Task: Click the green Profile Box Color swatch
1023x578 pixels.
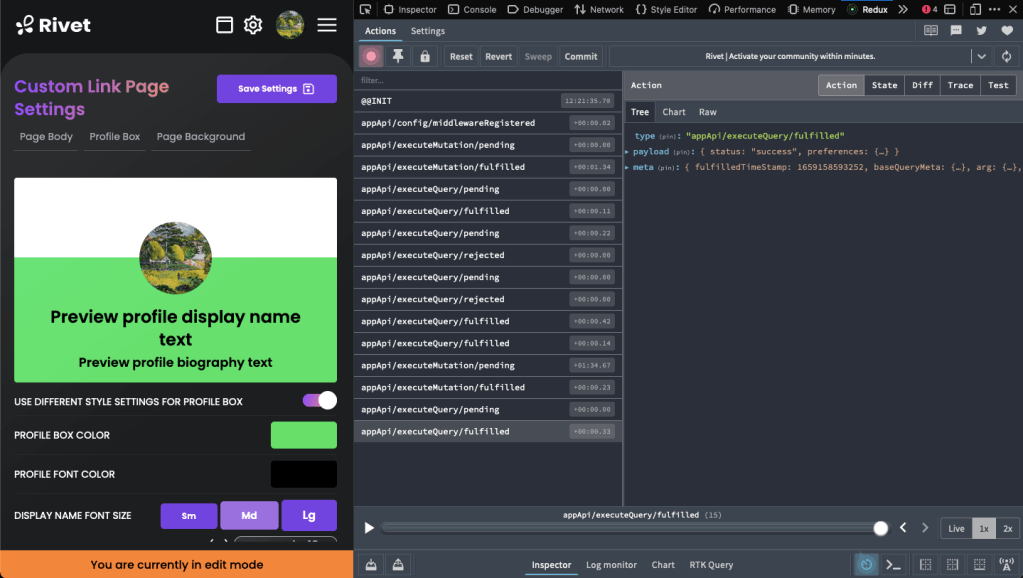Action: [303, 435]
